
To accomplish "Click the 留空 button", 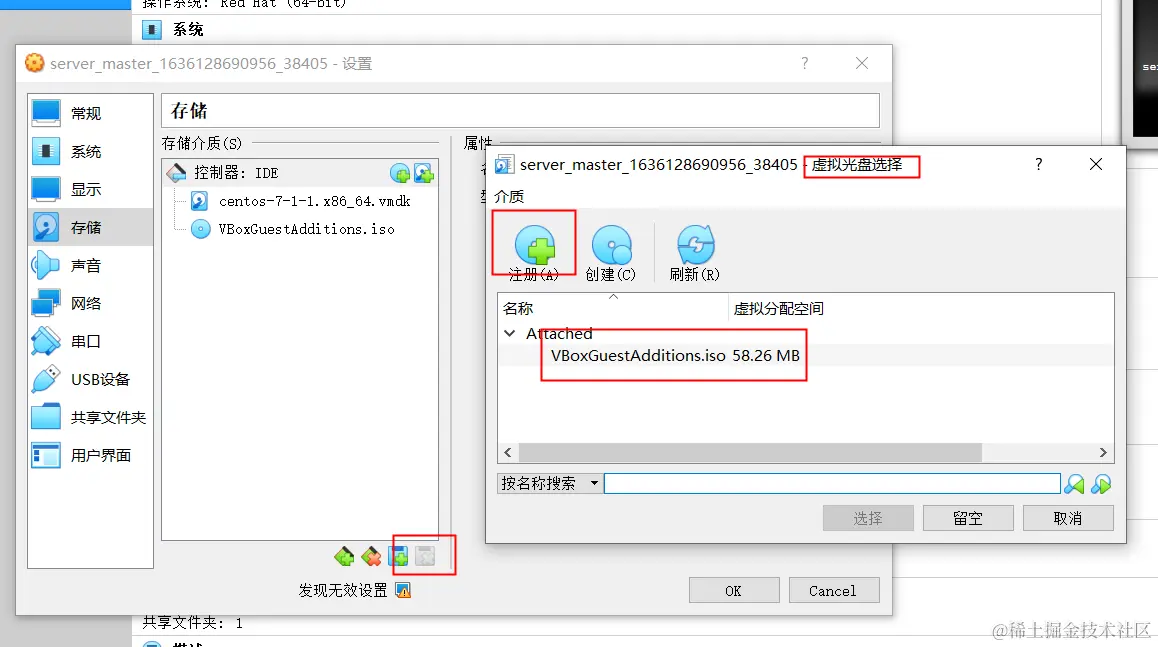I will click(967, 518).
